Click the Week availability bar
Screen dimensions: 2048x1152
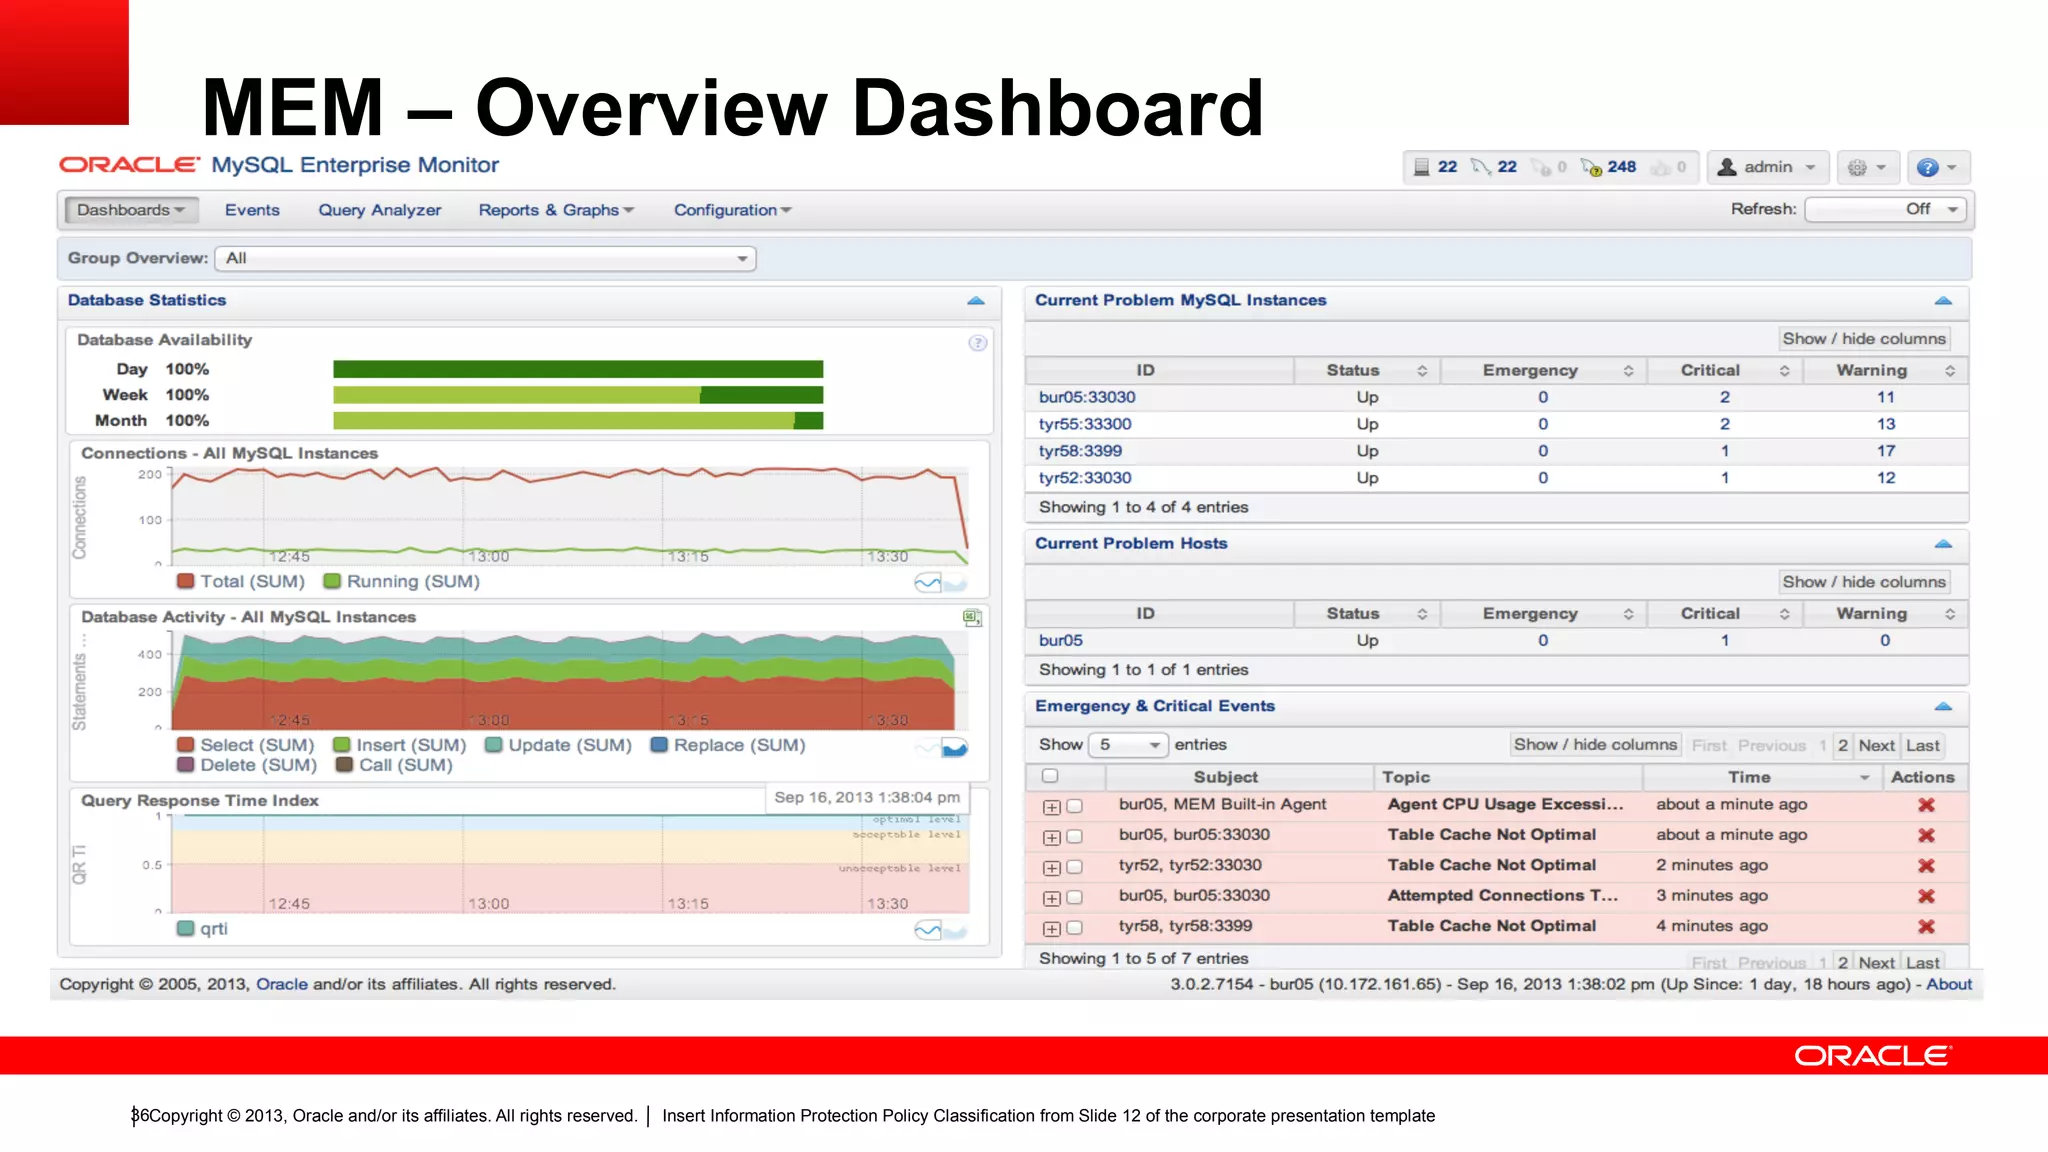point(578,395)
